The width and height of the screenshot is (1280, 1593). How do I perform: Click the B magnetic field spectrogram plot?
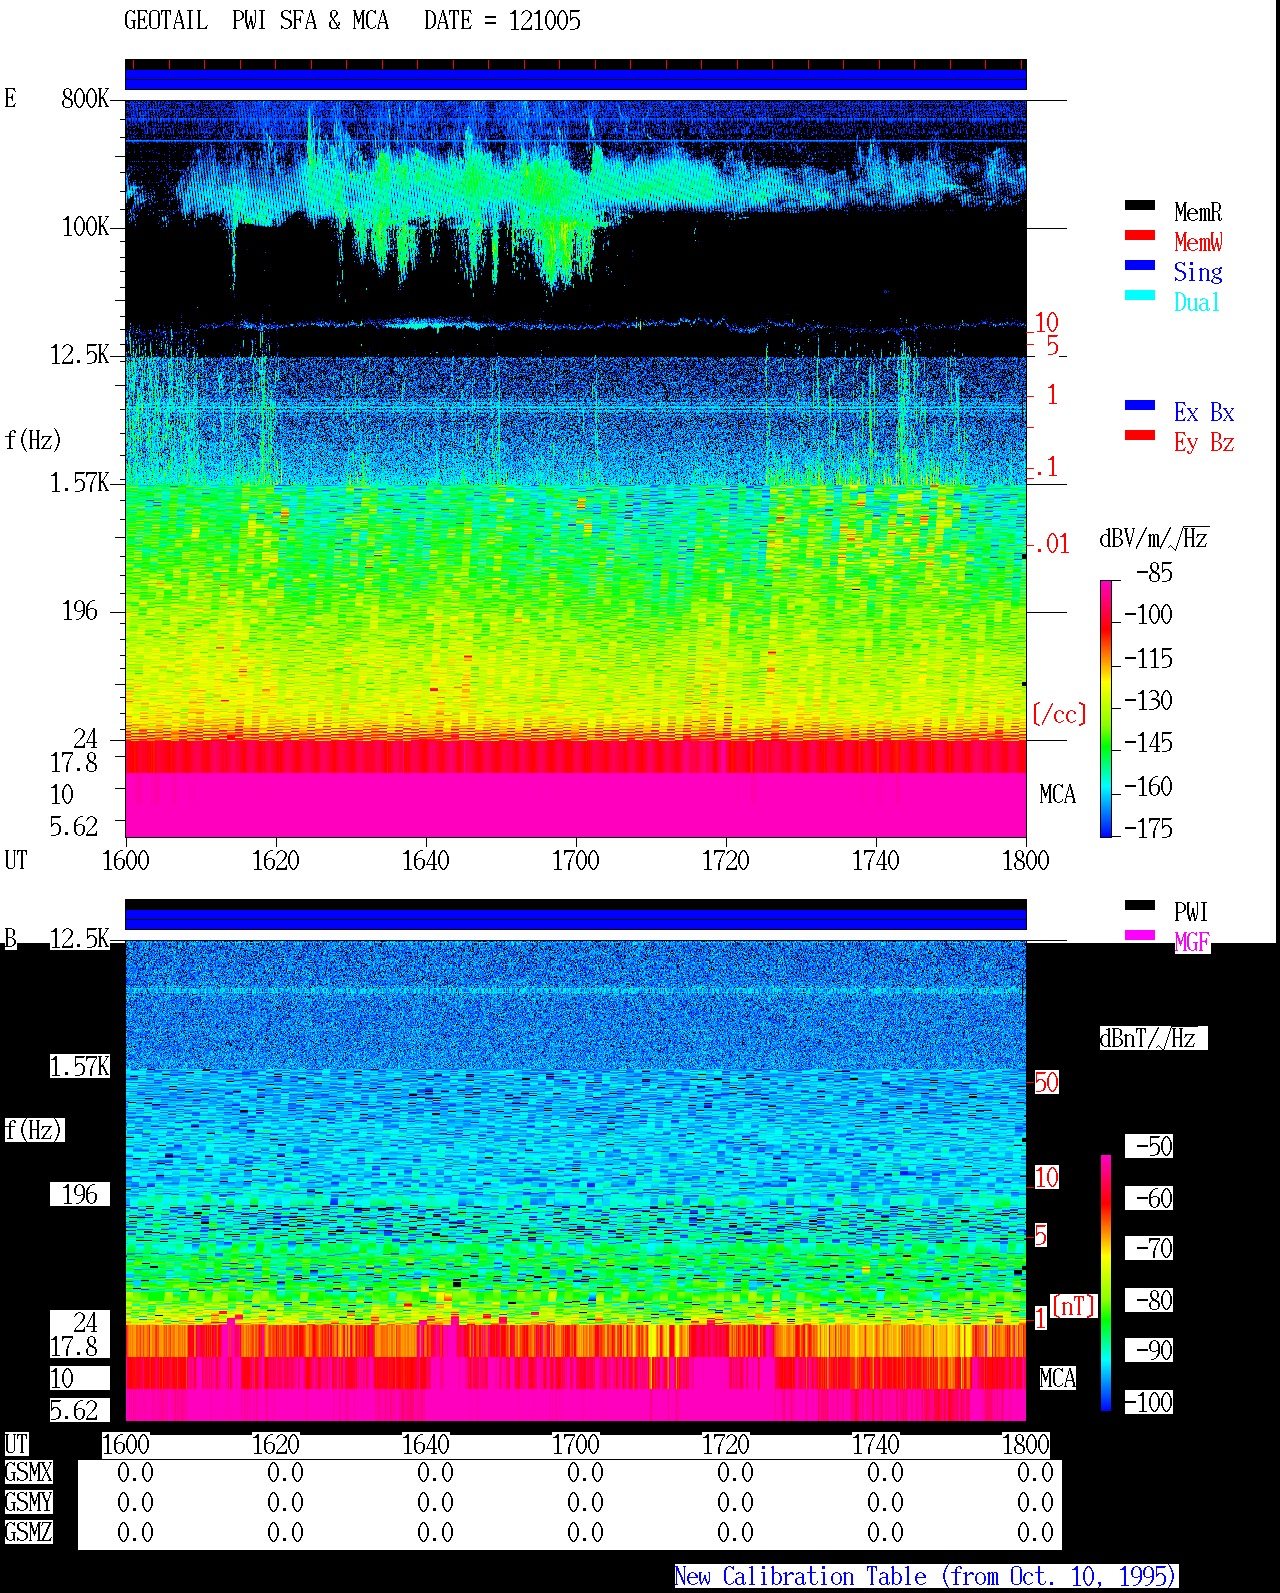pos(576,1180)
